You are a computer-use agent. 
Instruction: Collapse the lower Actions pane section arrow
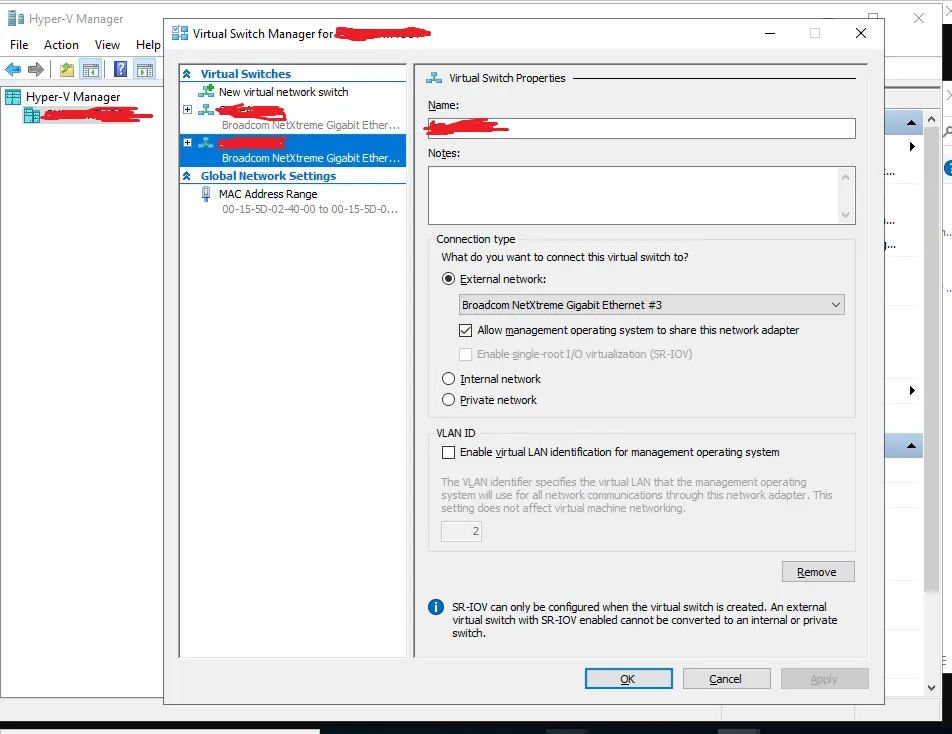[911, 446]
